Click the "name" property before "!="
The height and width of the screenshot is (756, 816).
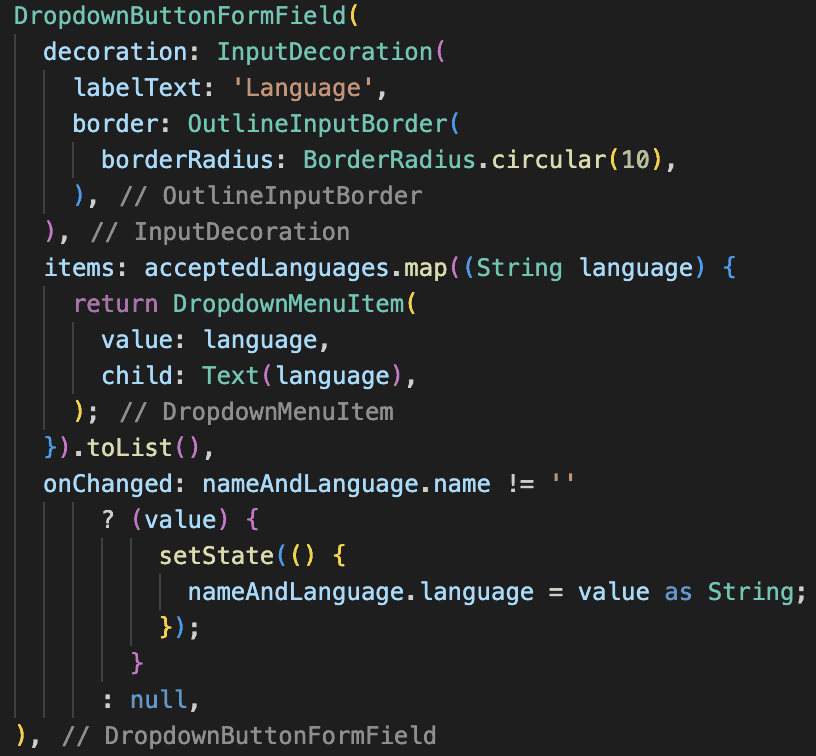462,484
